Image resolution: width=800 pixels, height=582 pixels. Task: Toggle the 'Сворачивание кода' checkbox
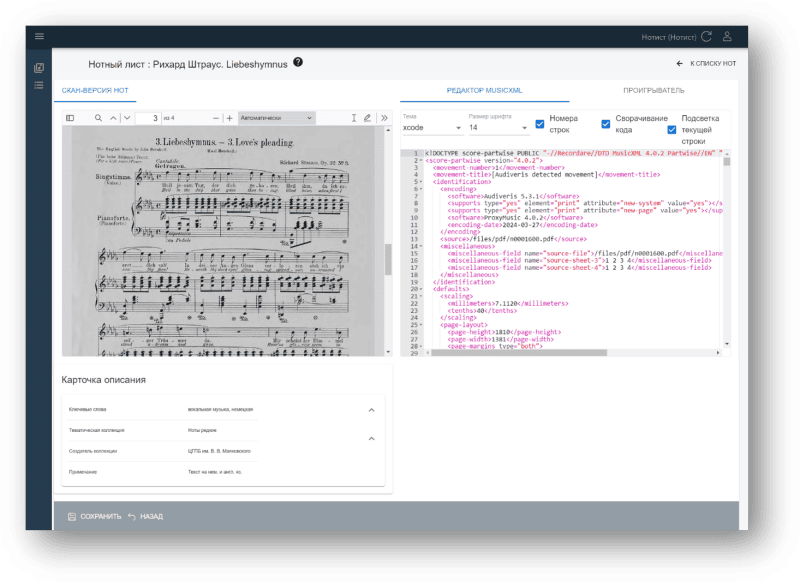[x=605, y=124]
